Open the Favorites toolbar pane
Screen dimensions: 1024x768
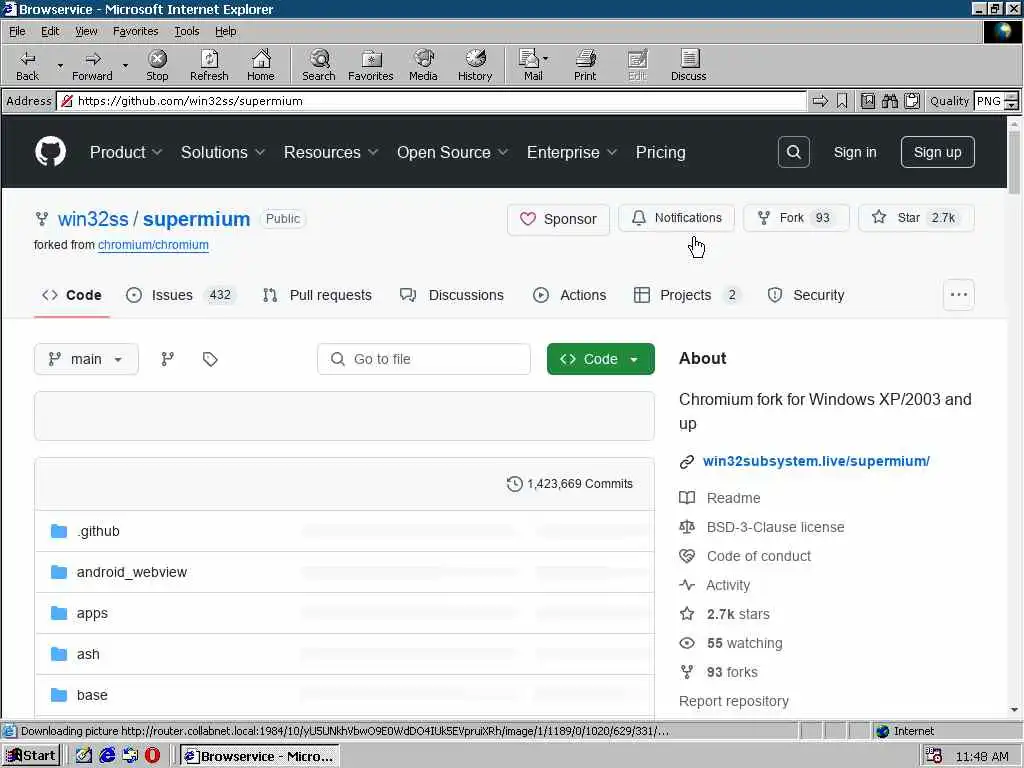coord(371,65)
